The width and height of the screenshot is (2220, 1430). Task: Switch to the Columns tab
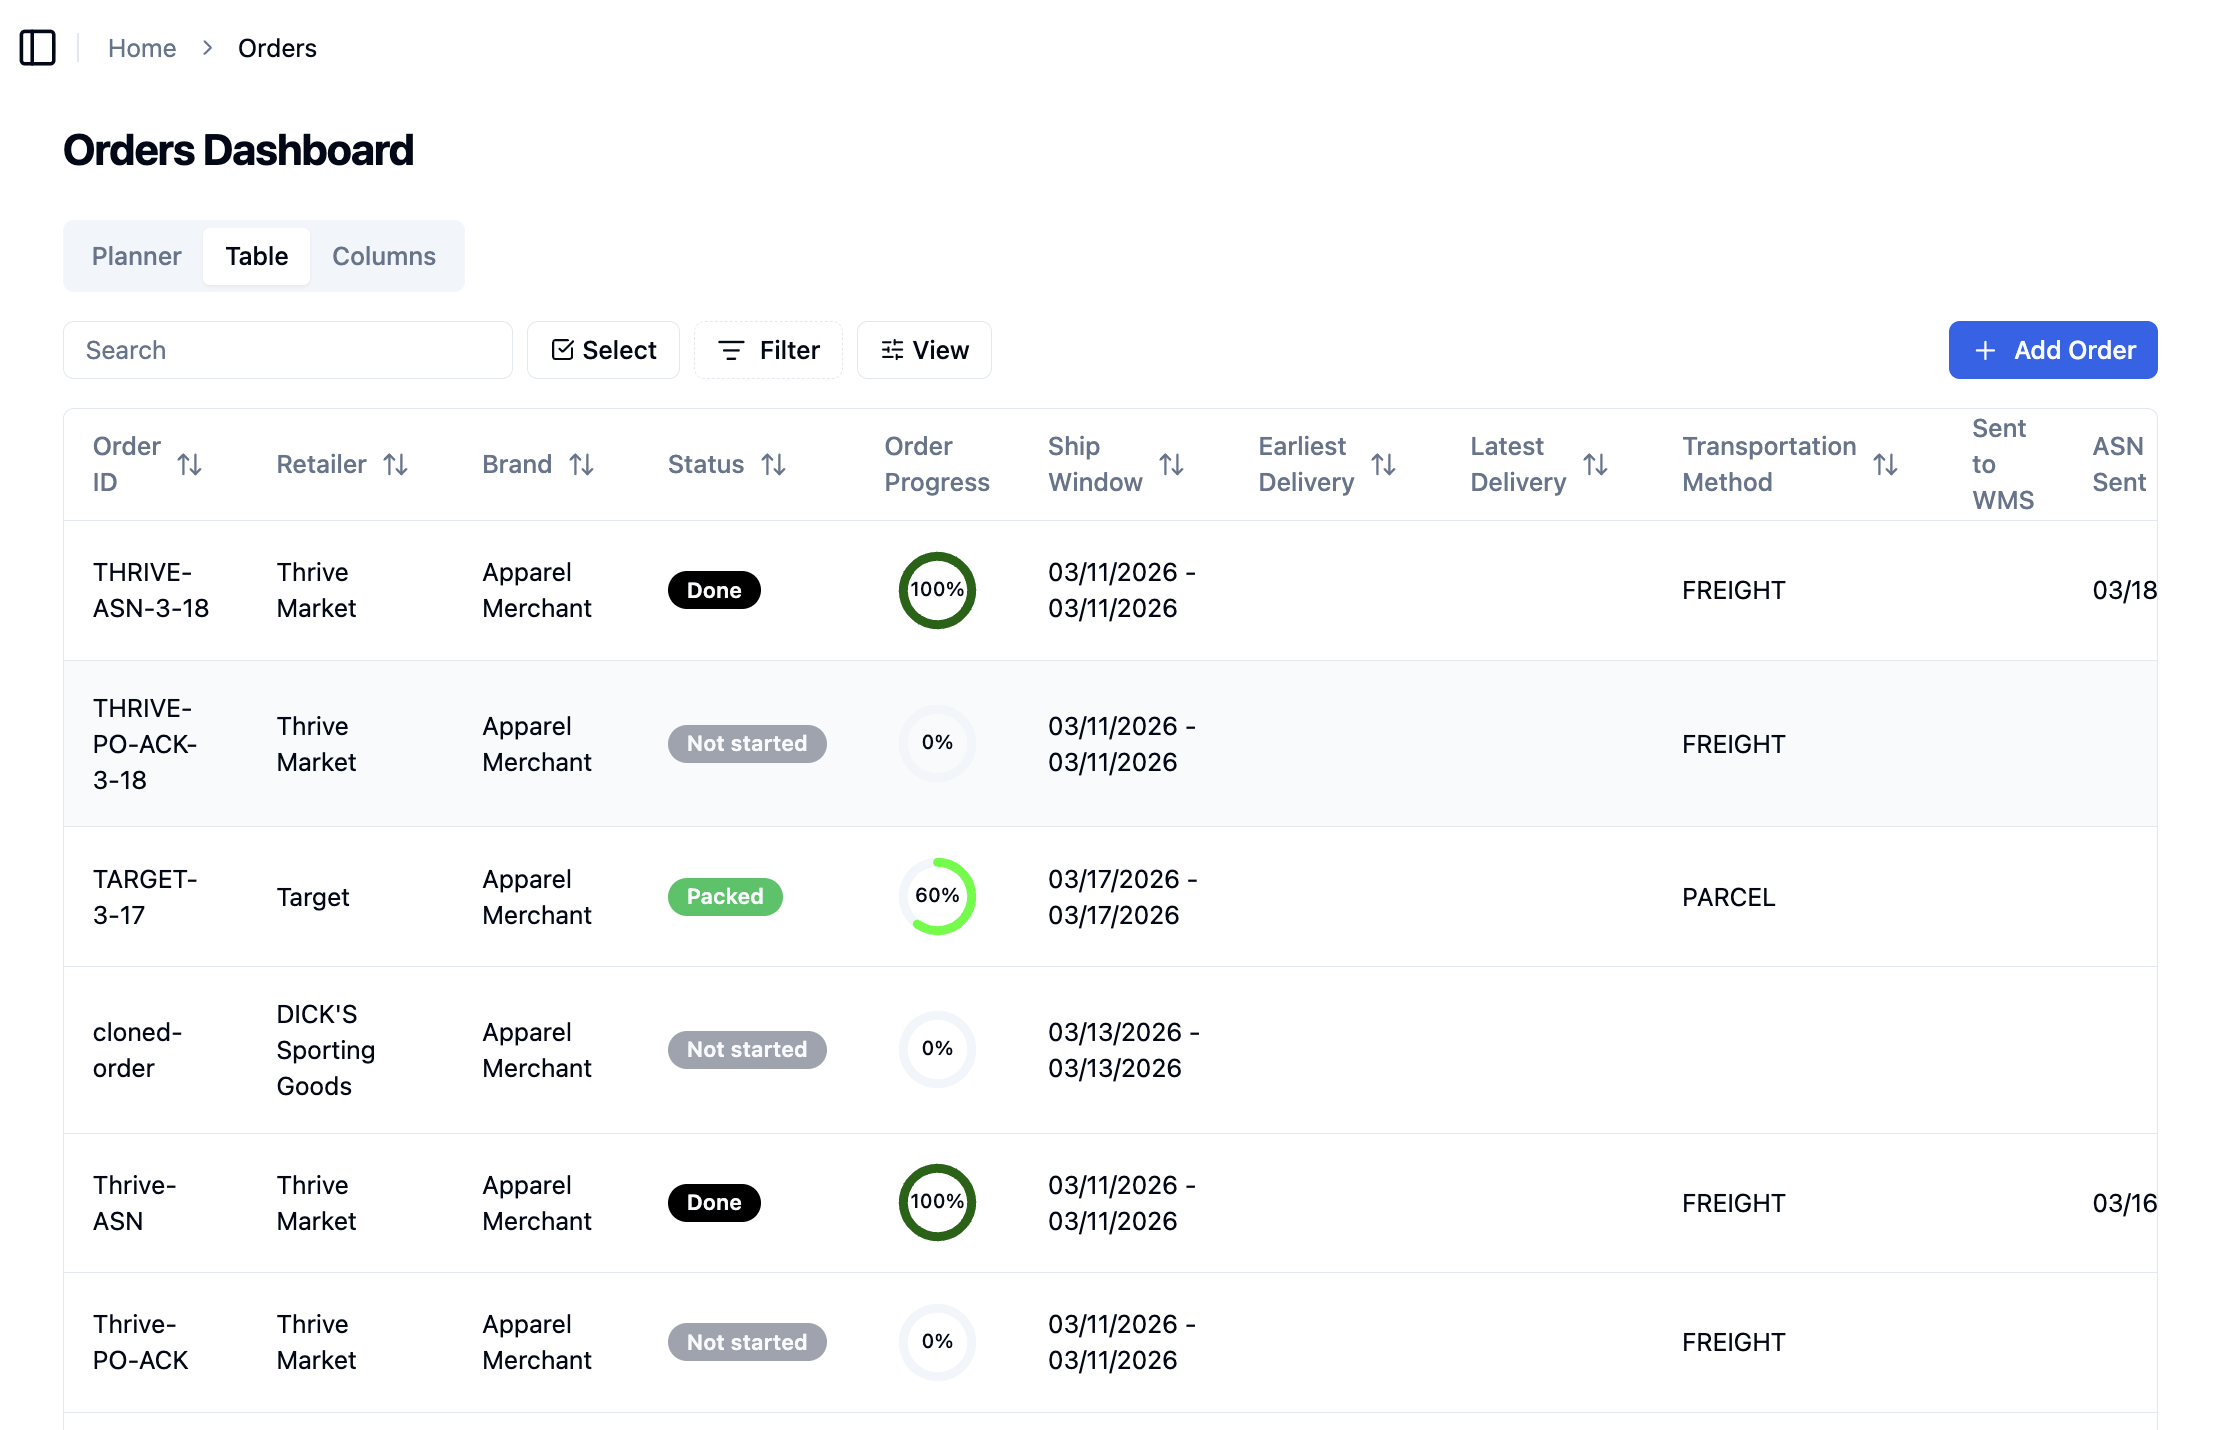coord(384,256)
